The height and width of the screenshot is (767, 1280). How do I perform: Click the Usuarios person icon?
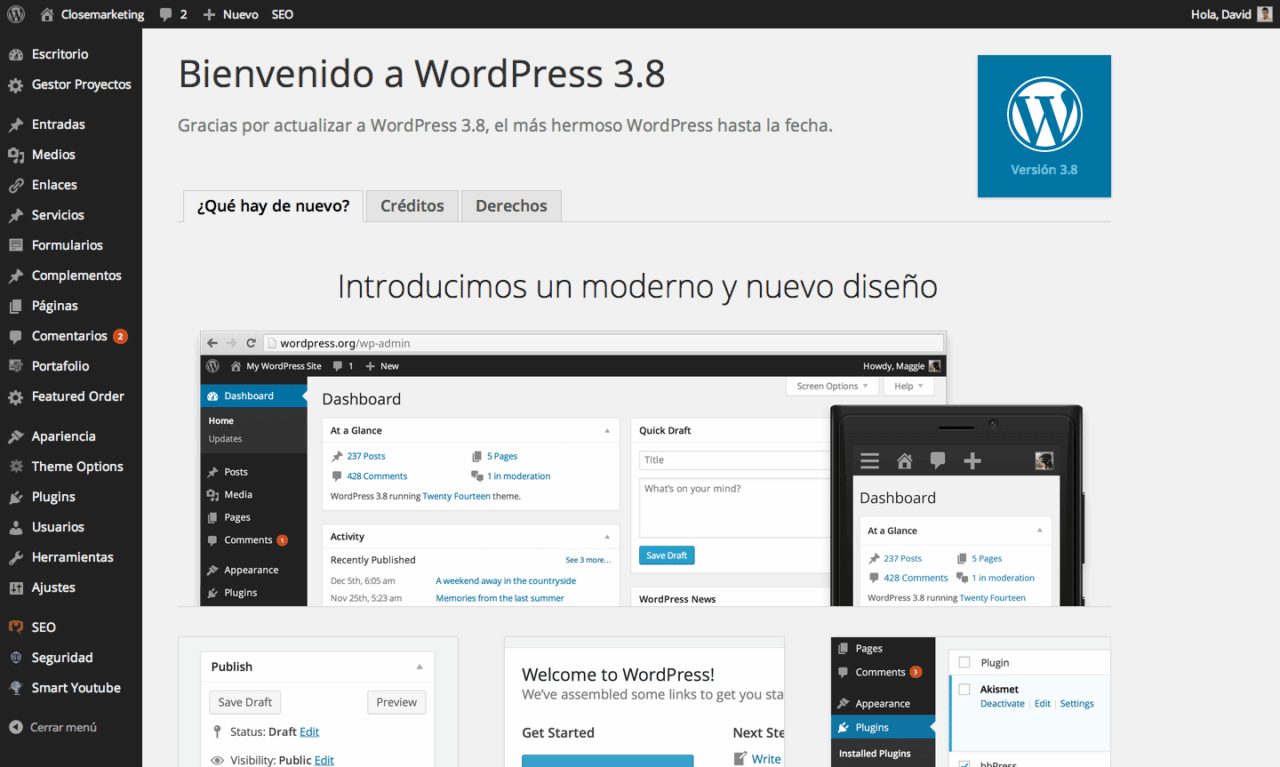[x=15, y=527]
